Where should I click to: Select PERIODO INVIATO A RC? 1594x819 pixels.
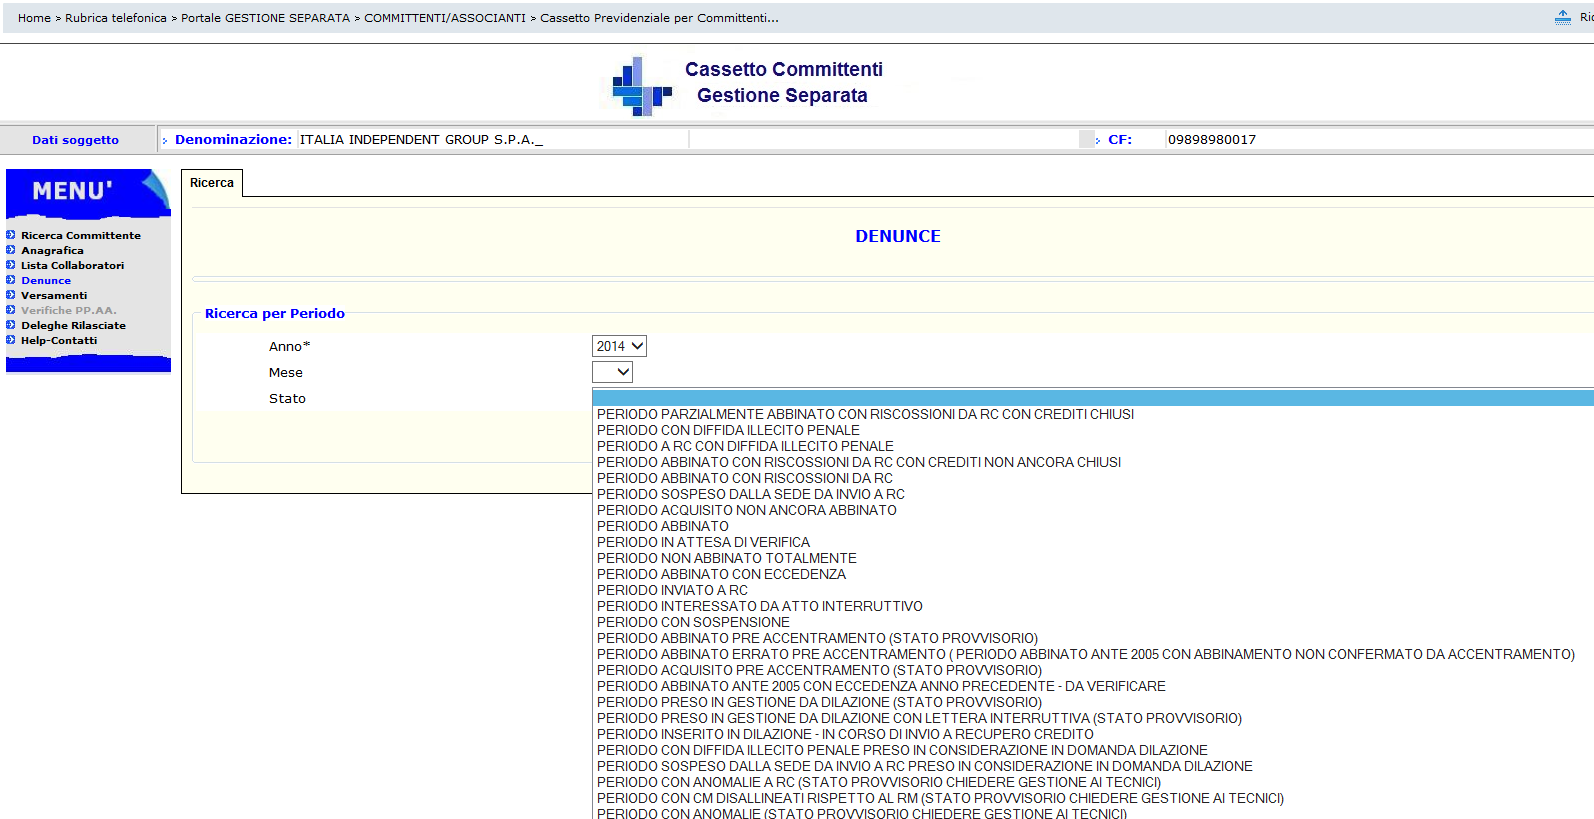[1093, 590]
